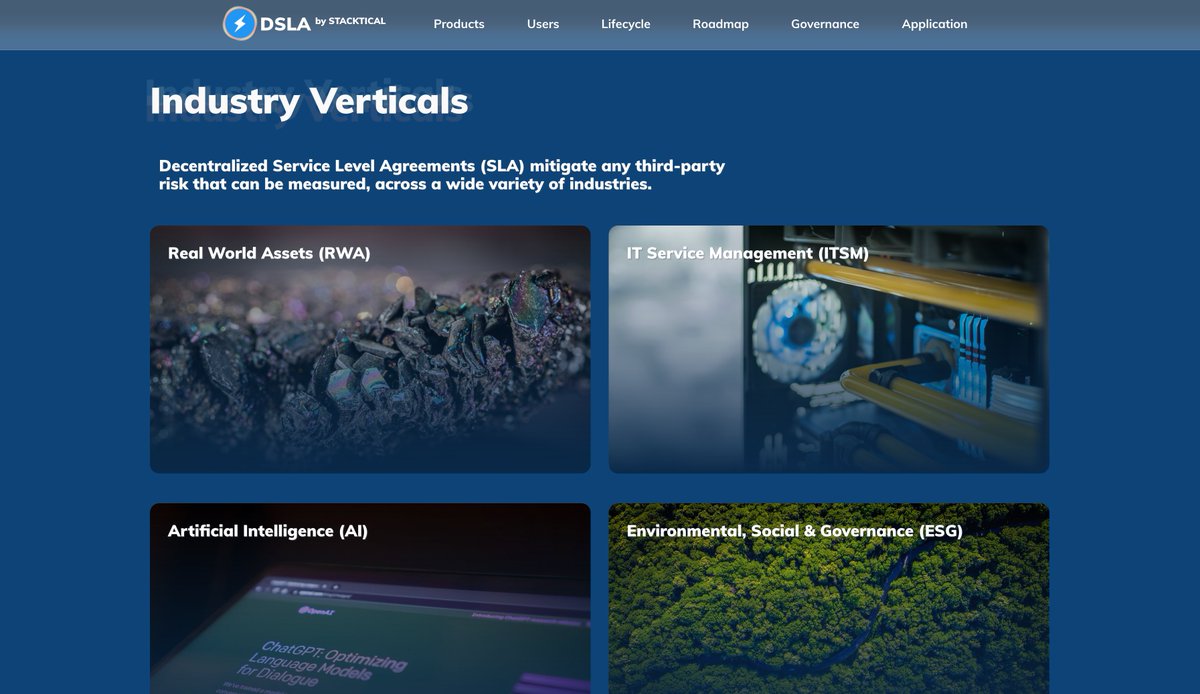Open the 'Artificial Intelligence (AI)' card
Screen dimensions: 1200x694
pyautogui.click(x=370, y=600)
